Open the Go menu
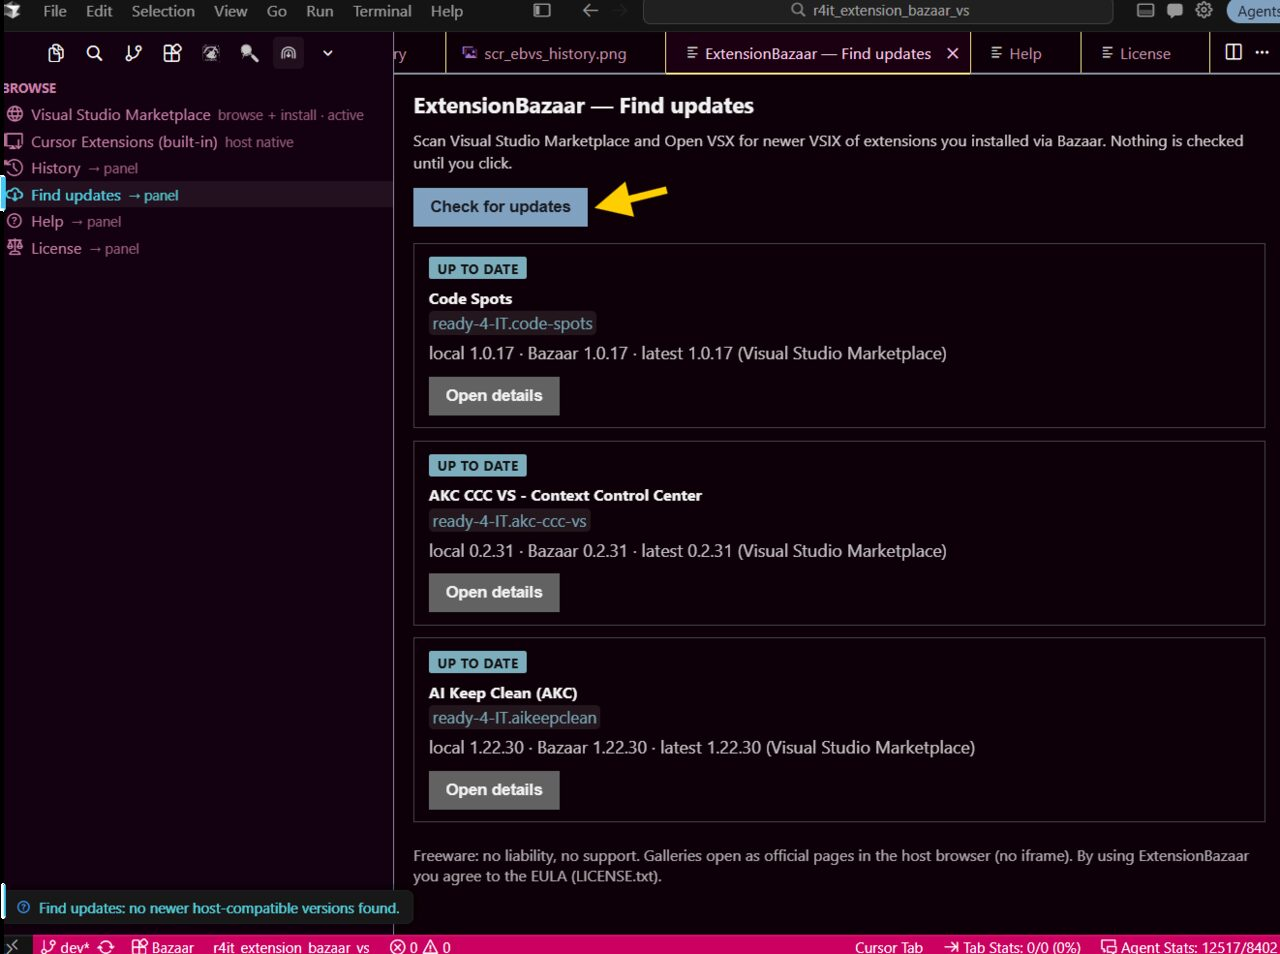The width and height of the screenshot is (1280, 954). (x=277, y=11)
